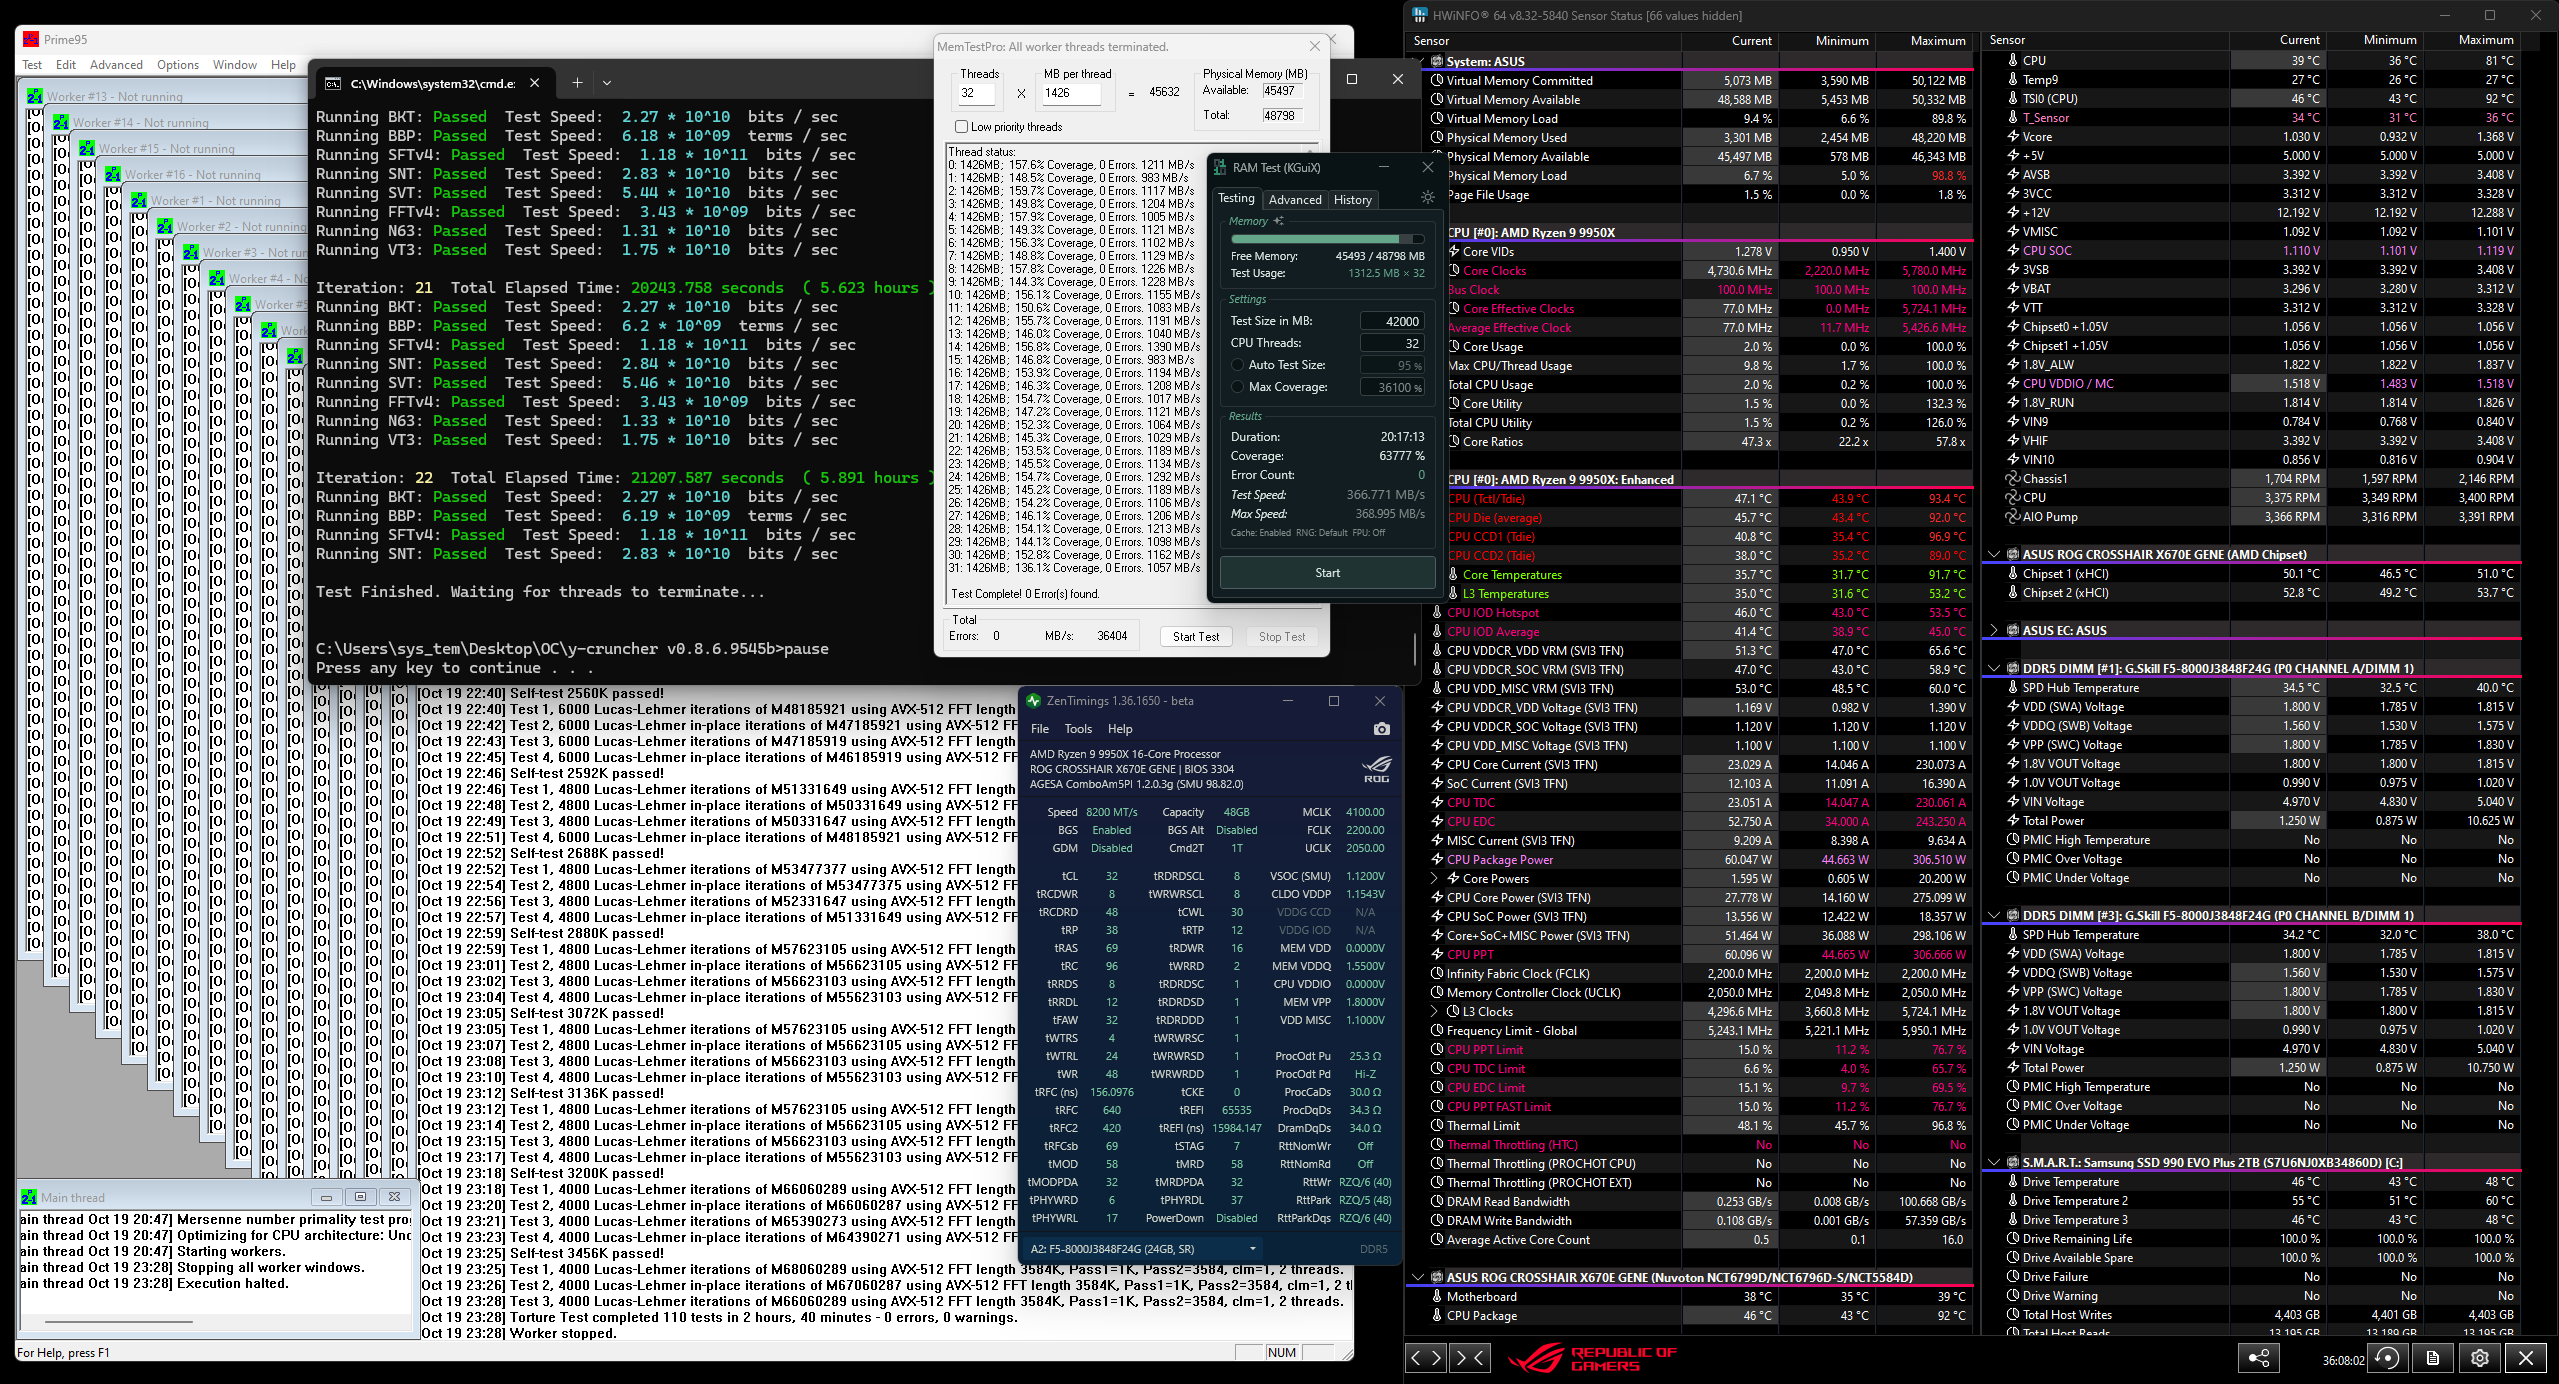Click the HWiNFO expand sensor columns left-right arrows icon

1425,1357
